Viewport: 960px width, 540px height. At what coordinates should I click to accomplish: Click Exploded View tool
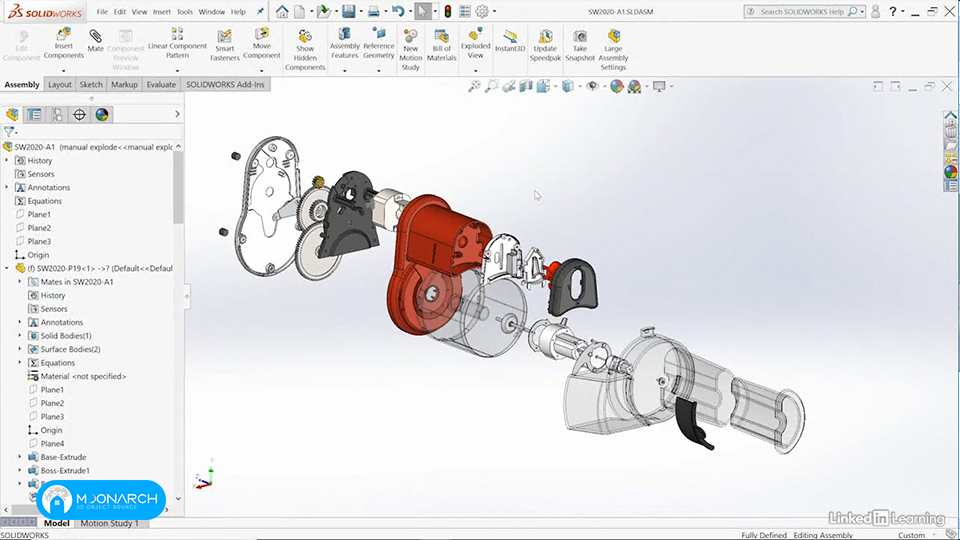476,43
